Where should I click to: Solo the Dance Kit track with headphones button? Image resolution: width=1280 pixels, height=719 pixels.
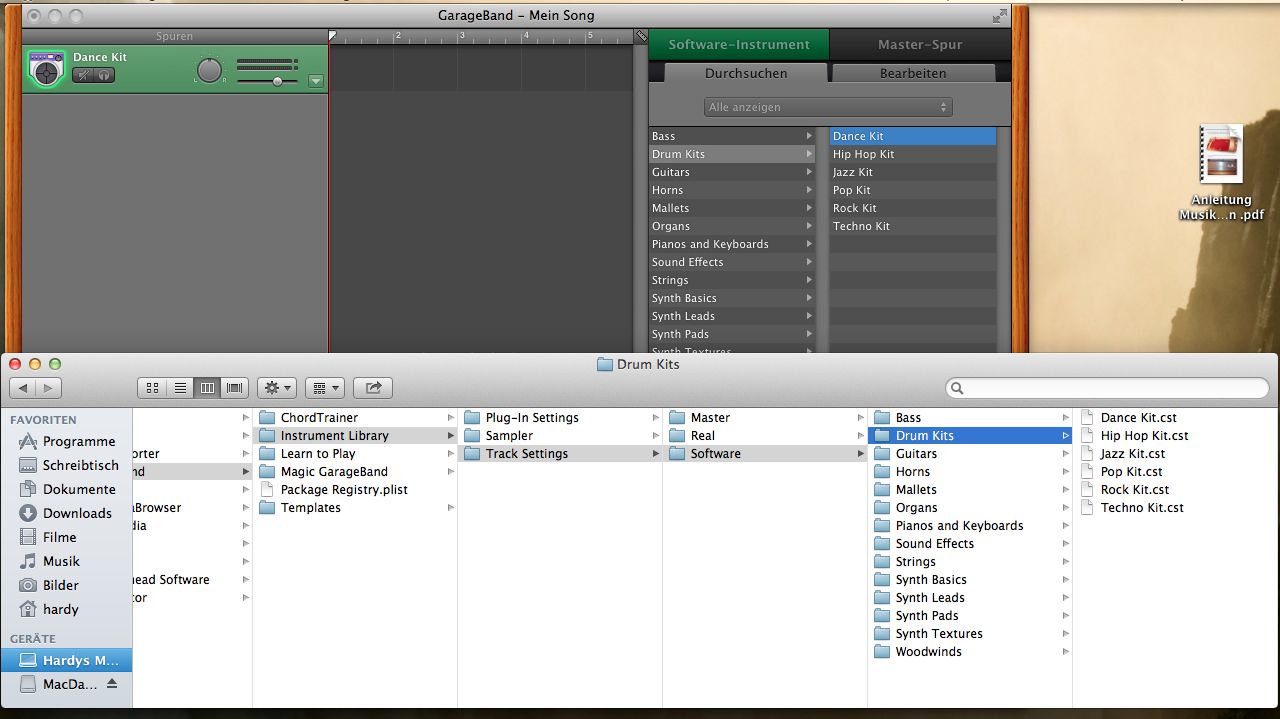click(104, 75)
